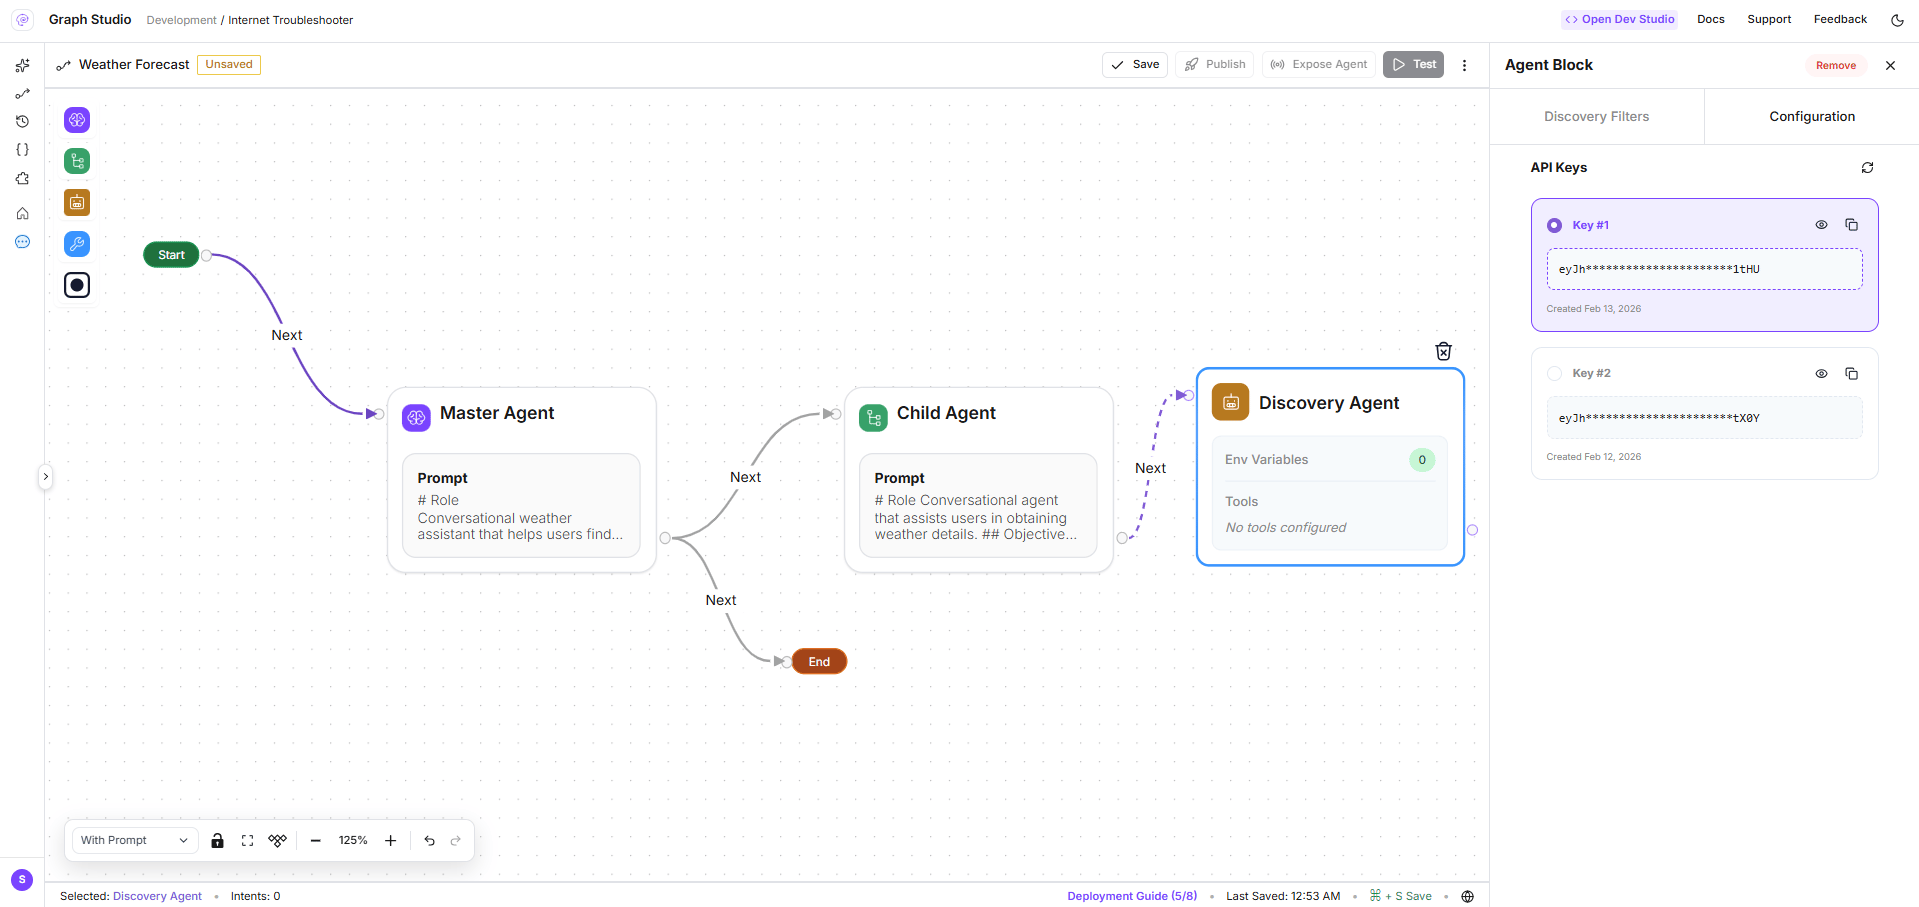Click Env Variables count badge 0
1919x907 pixels.
tap(1422, 460)
